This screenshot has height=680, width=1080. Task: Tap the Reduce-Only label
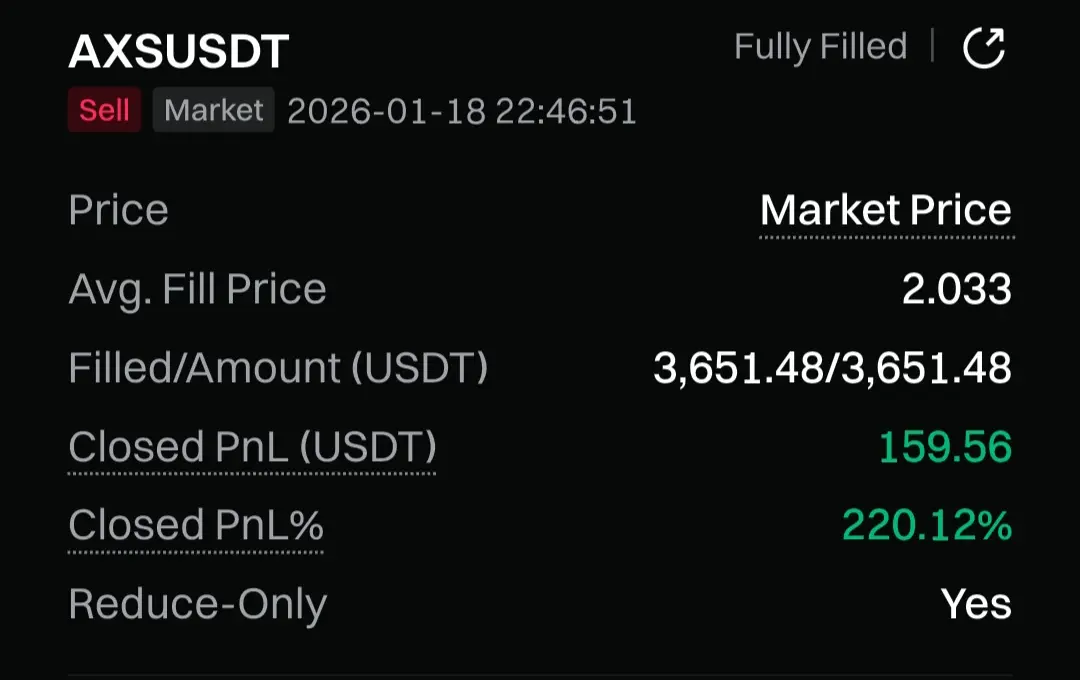197,605
